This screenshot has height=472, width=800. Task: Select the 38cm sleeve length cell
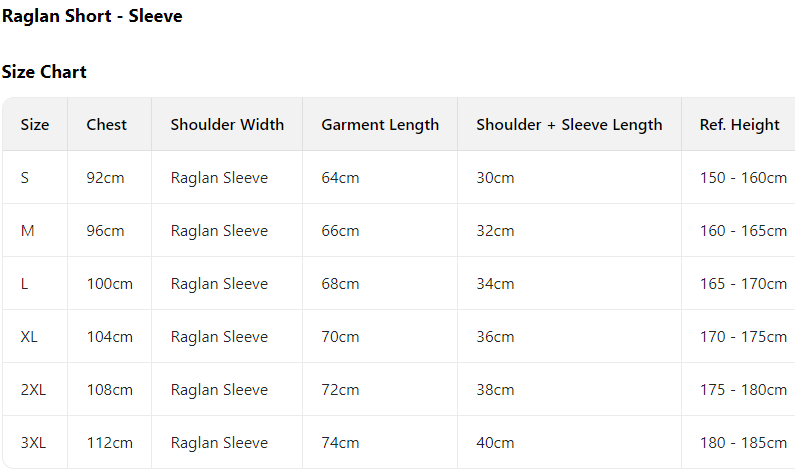[x=495, y=390]
